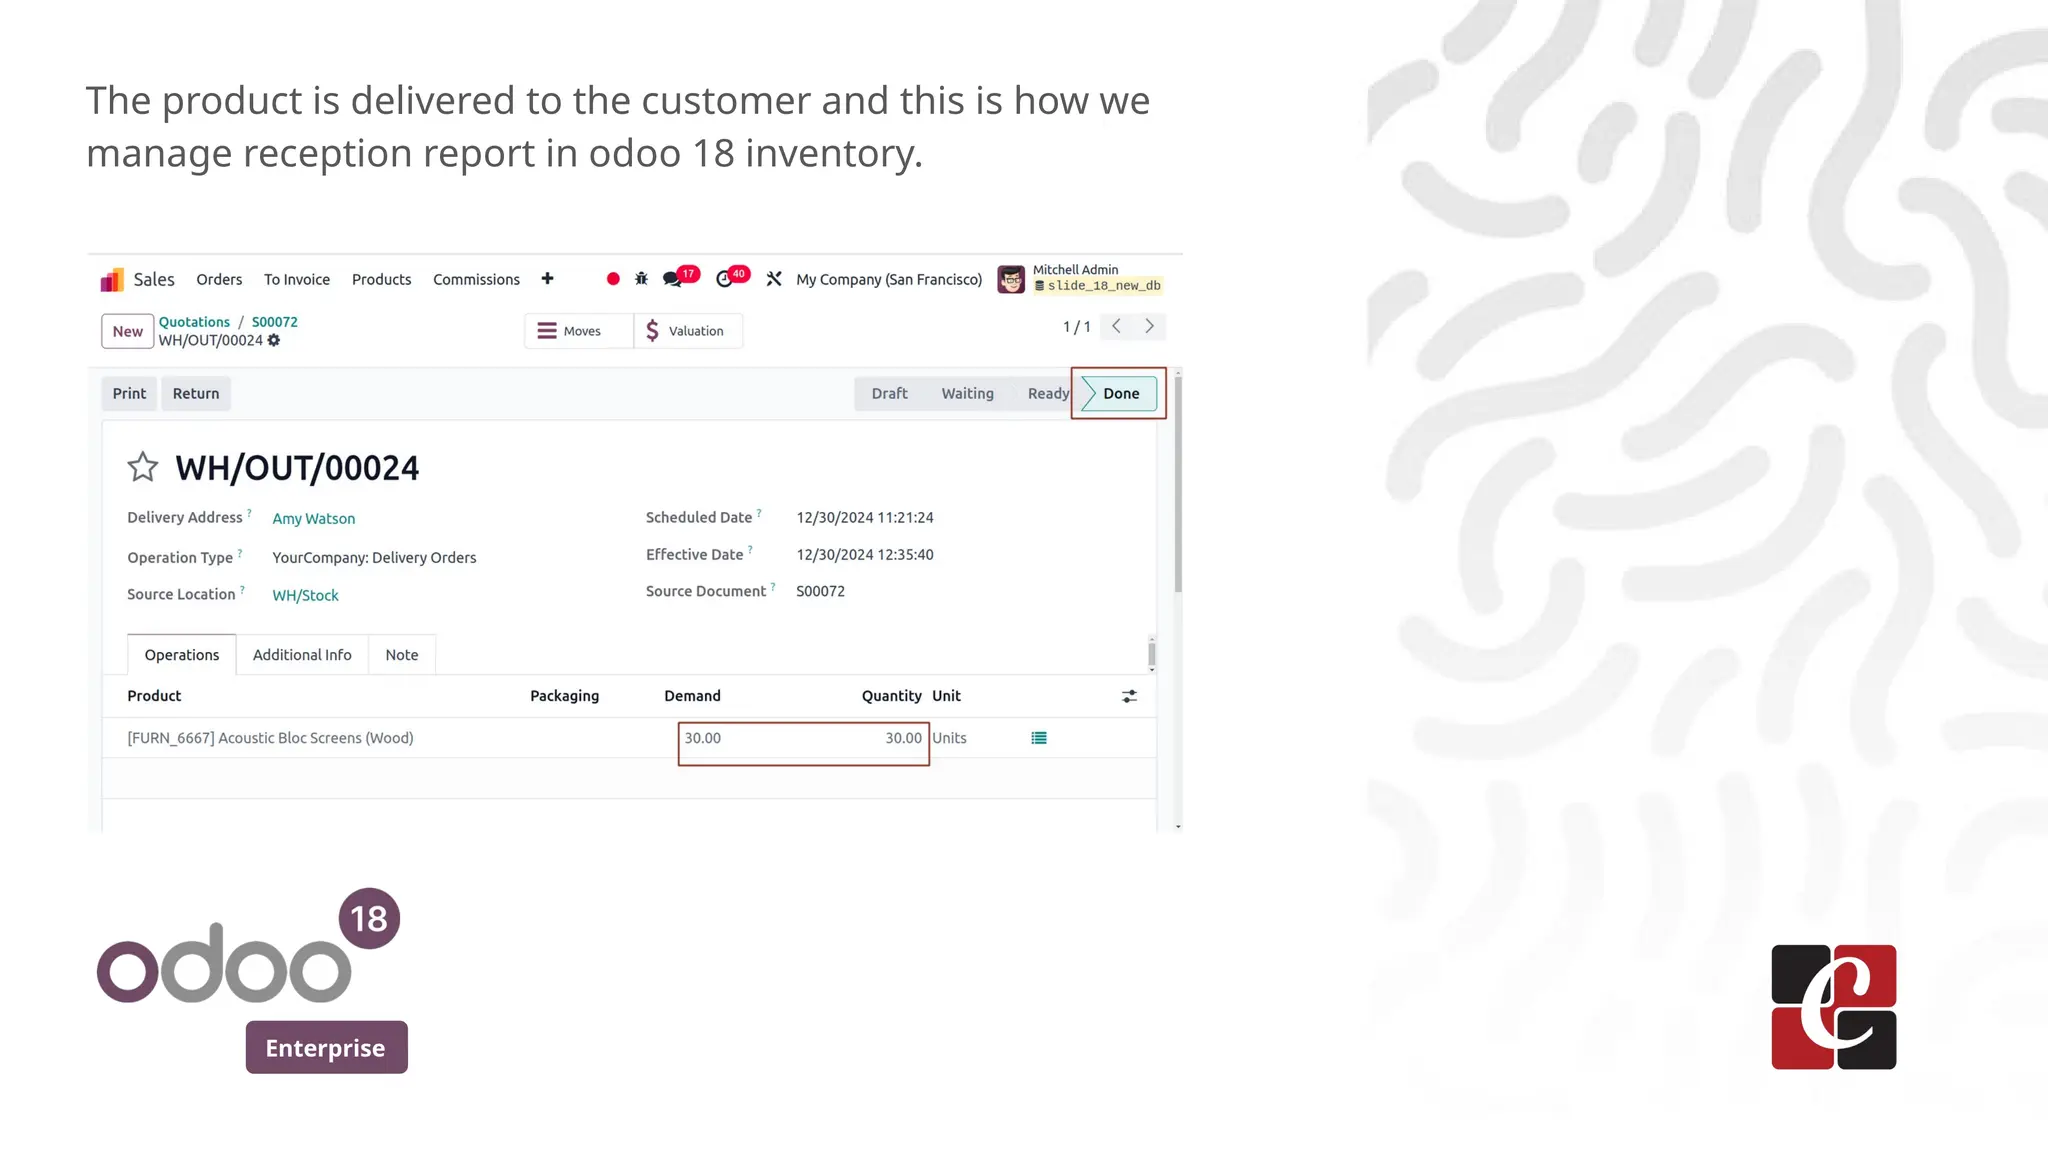Viewport: 2048px width, 1152px height.
Task: Open the Commissions menu
Action: click(x=476, y=280)
